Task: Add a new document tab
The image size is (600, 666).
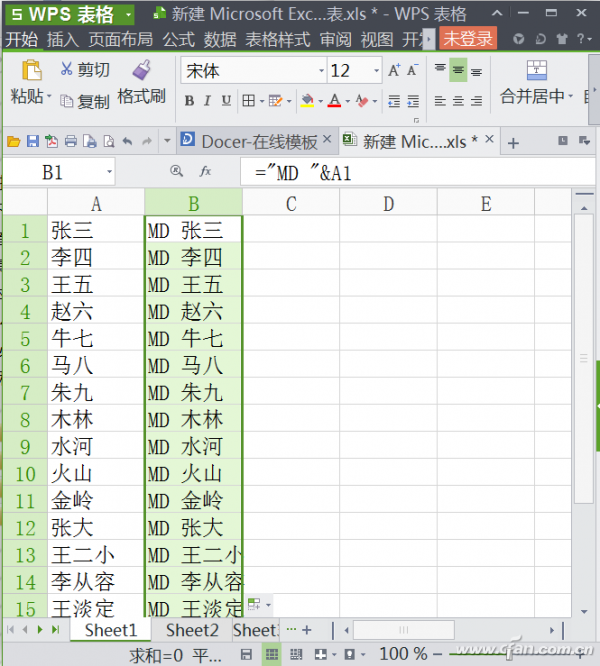Action: (513, 143)
